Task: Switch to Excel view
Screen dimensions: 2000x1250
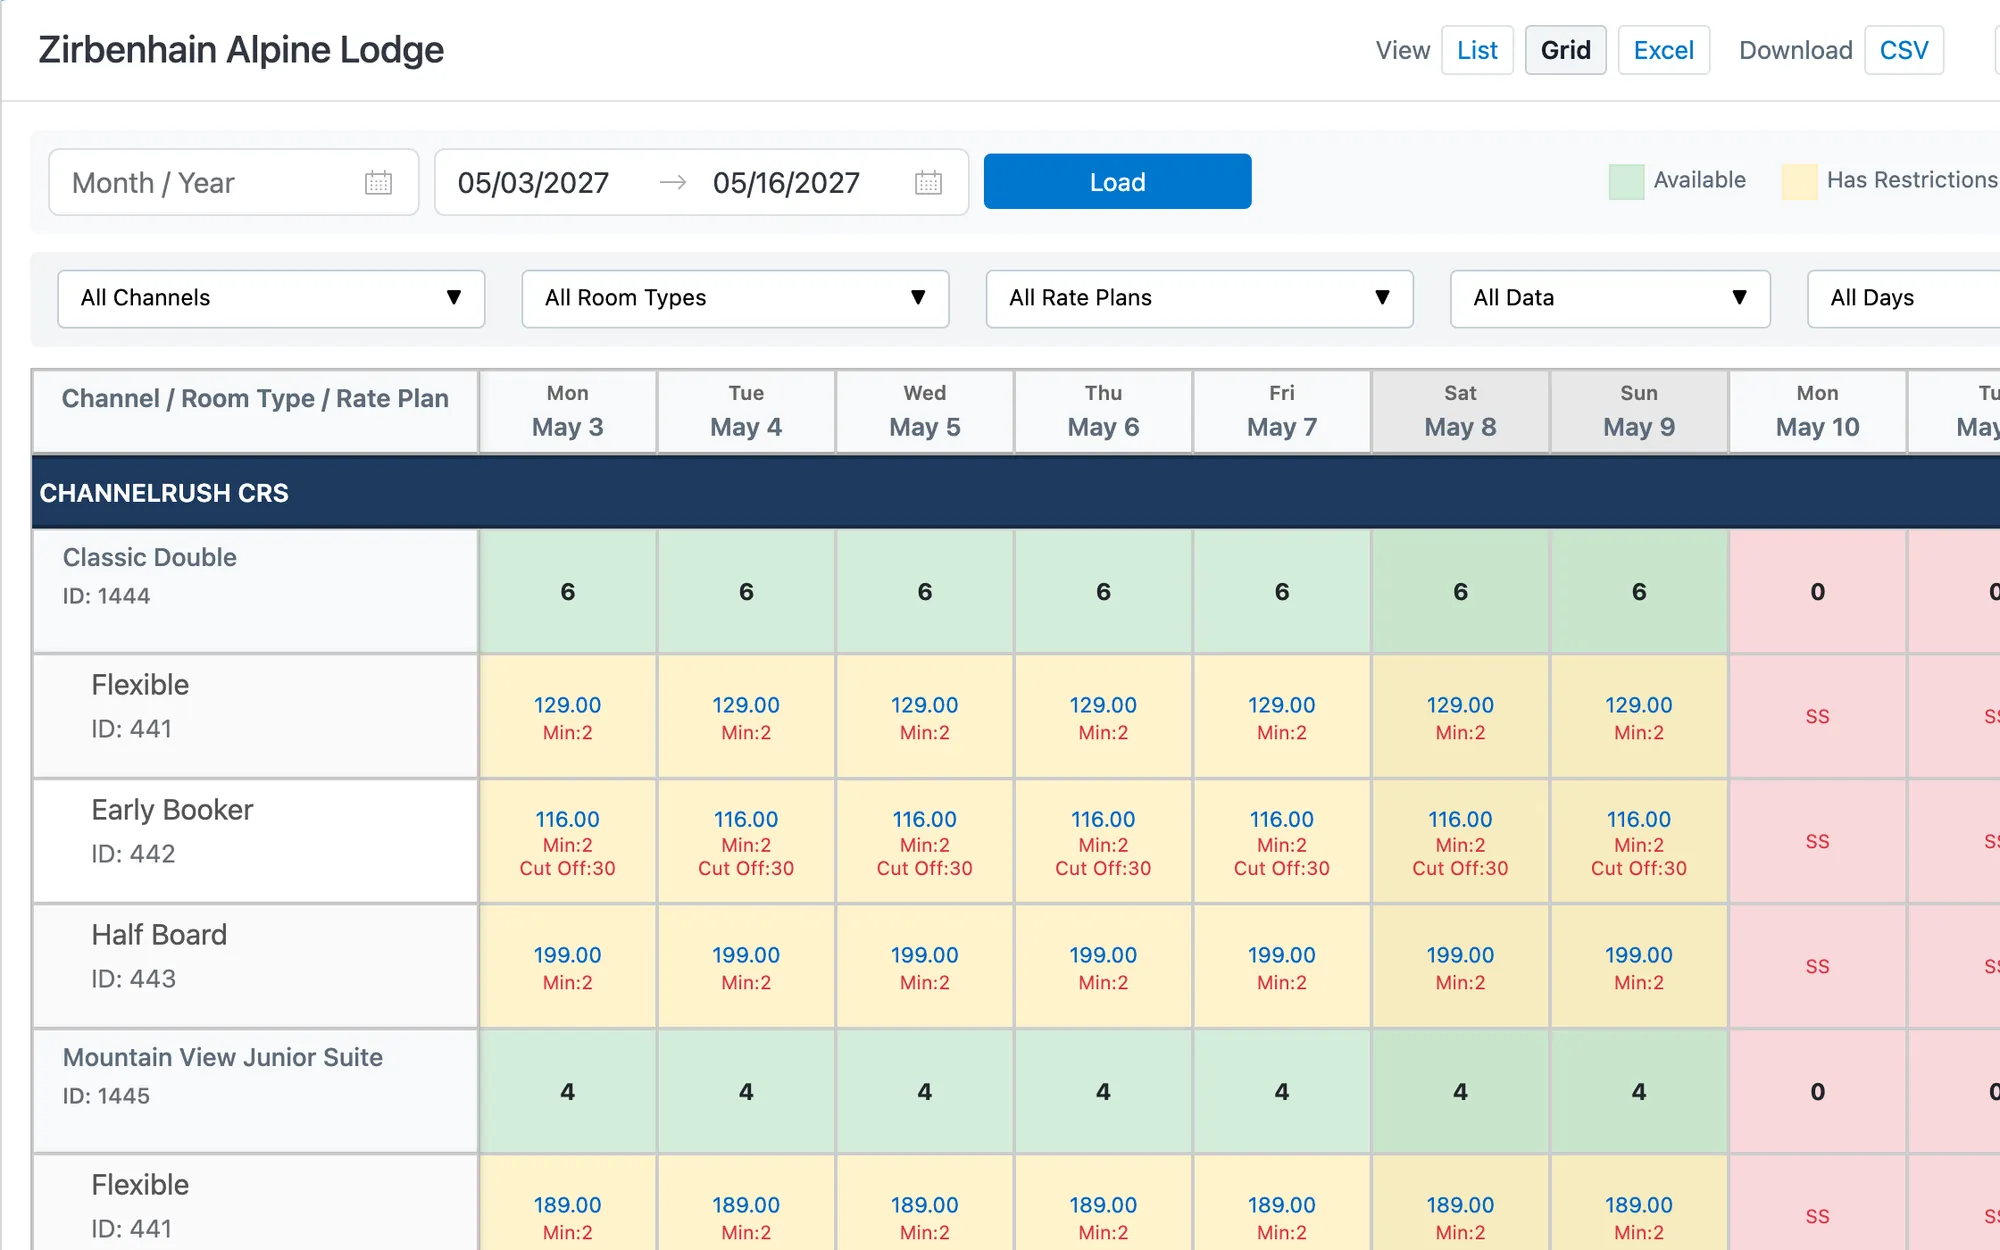Action: [x=1663, y=50]
